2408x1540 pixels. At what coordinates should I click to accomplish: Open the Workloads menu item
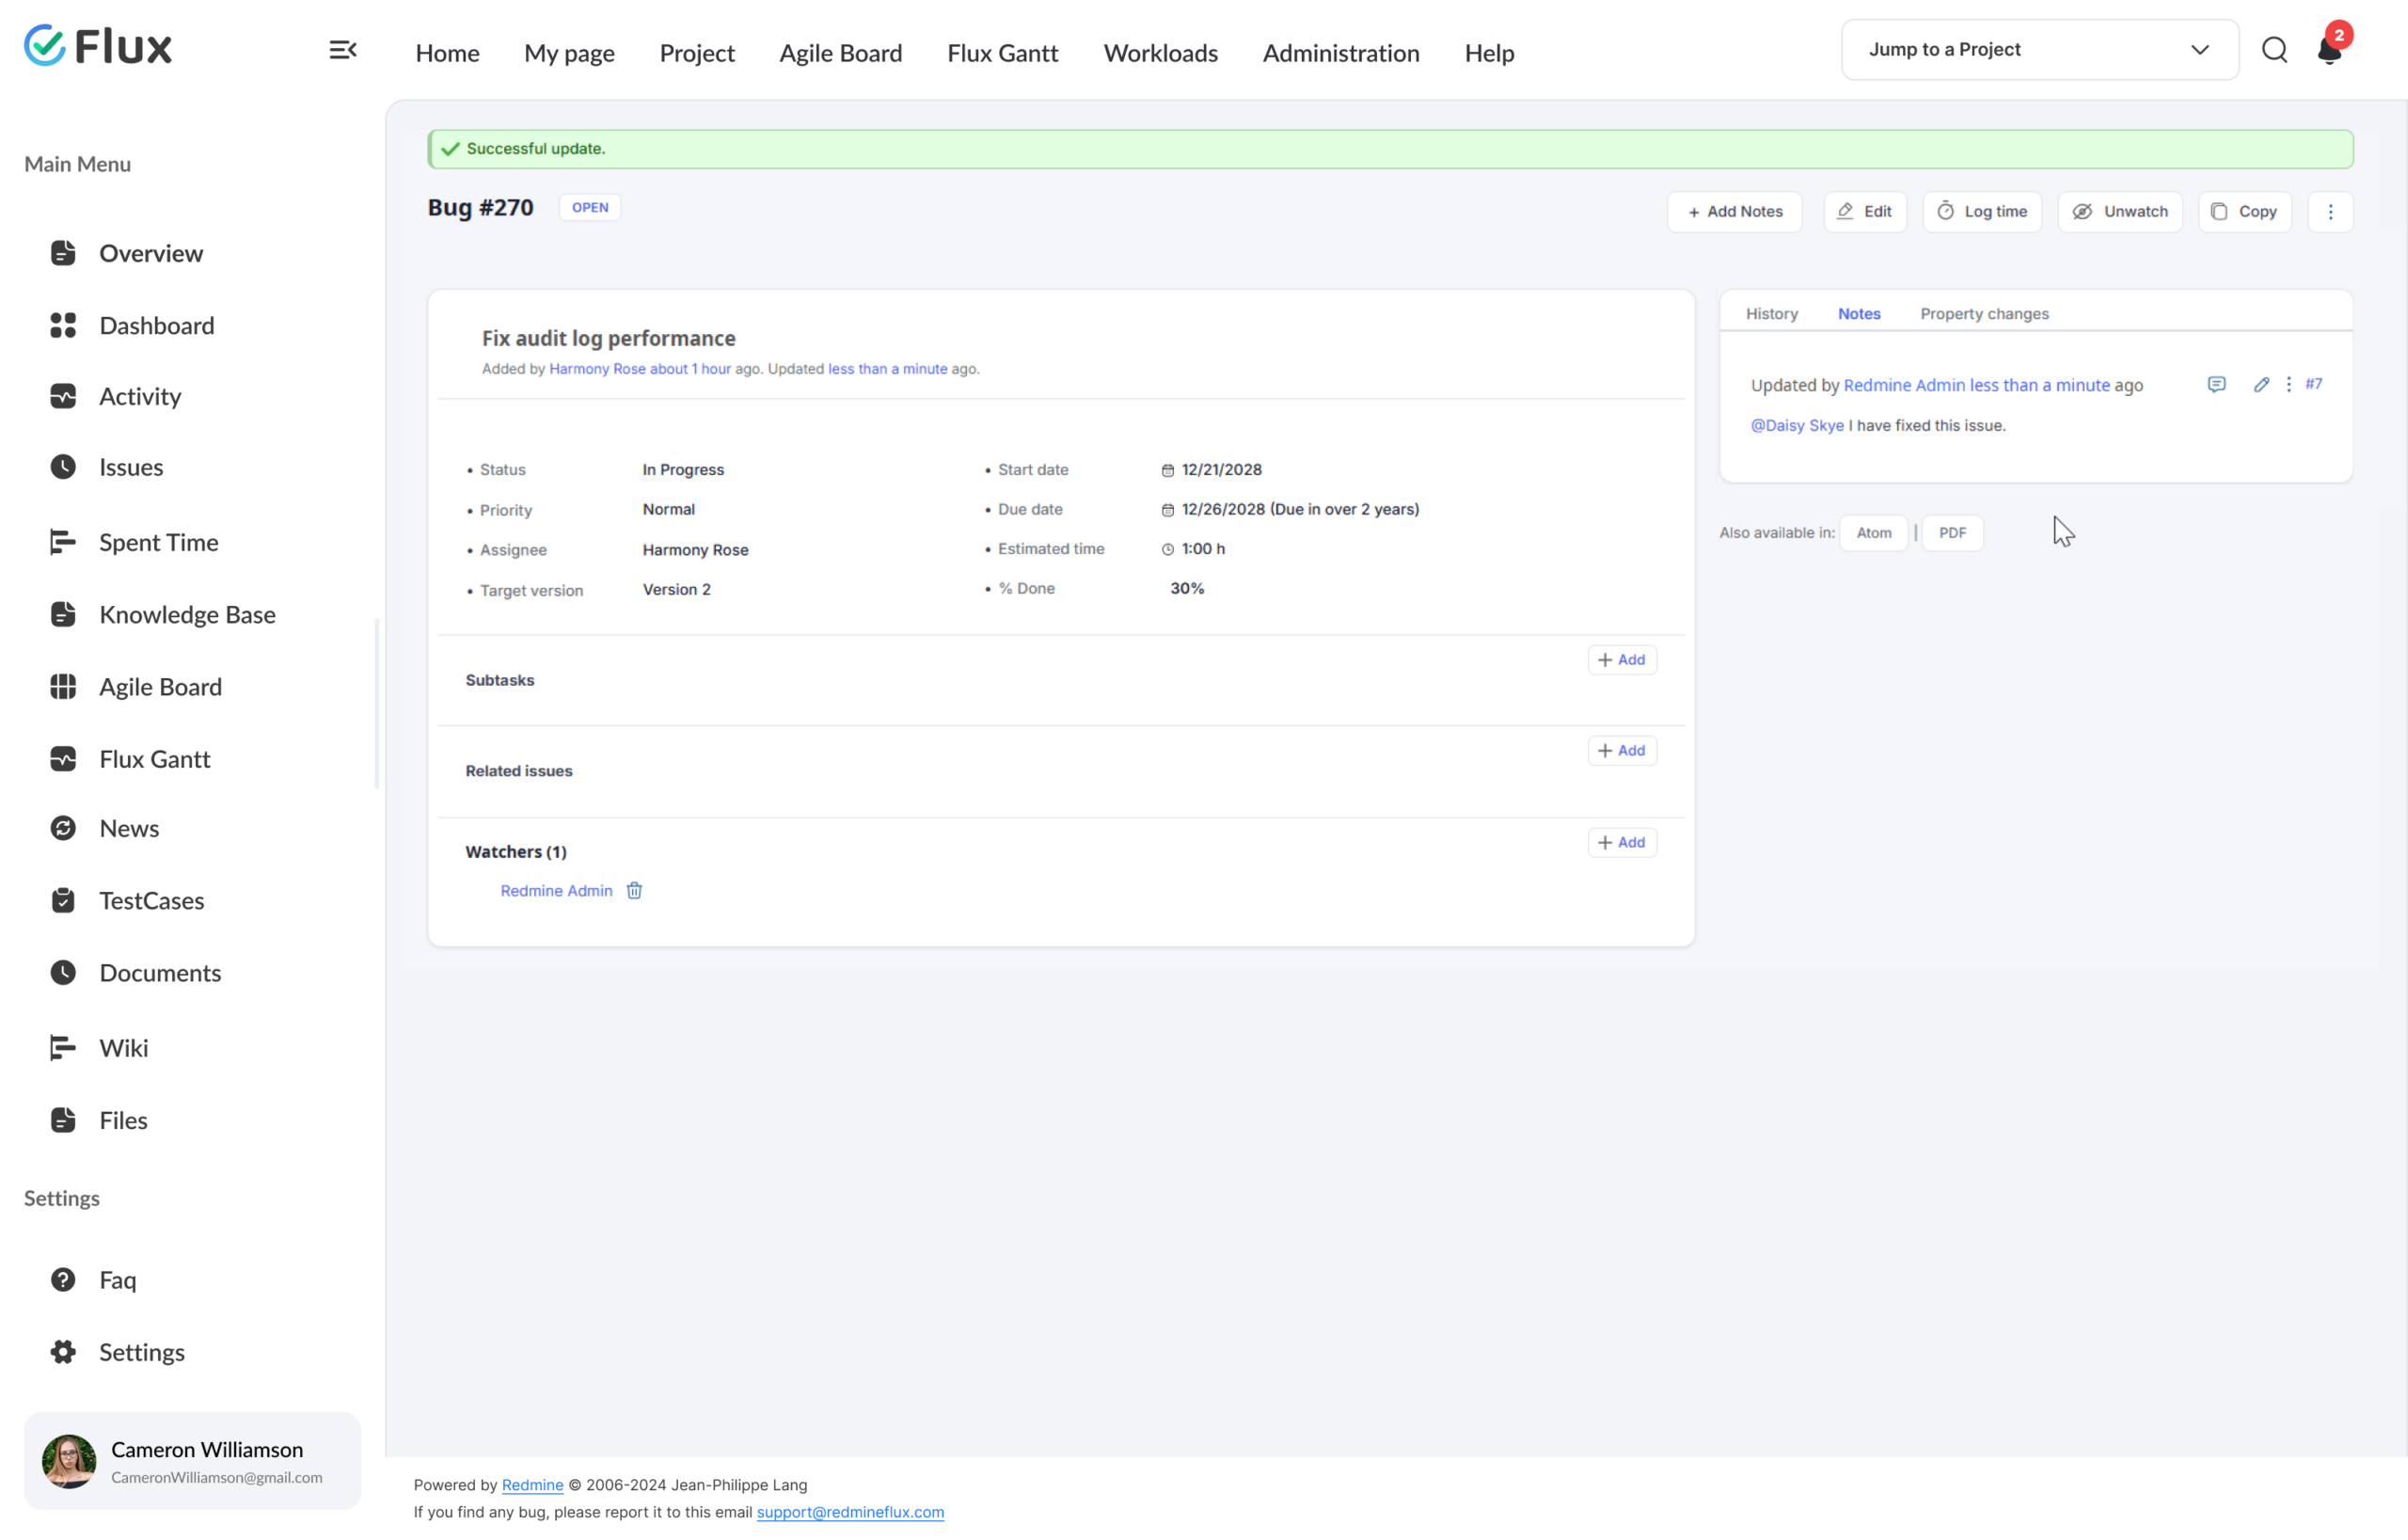(1160, 53)
